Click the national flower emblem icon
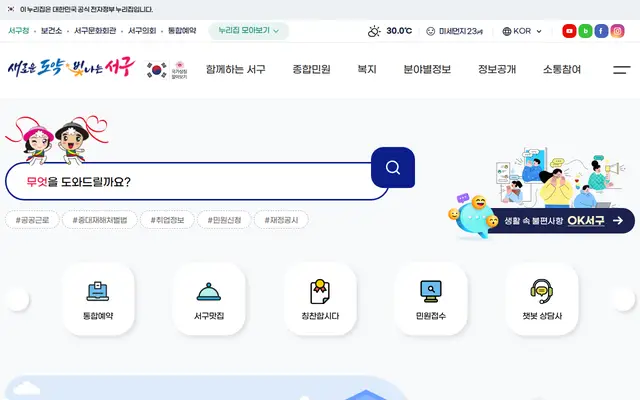 click(179, 70)
